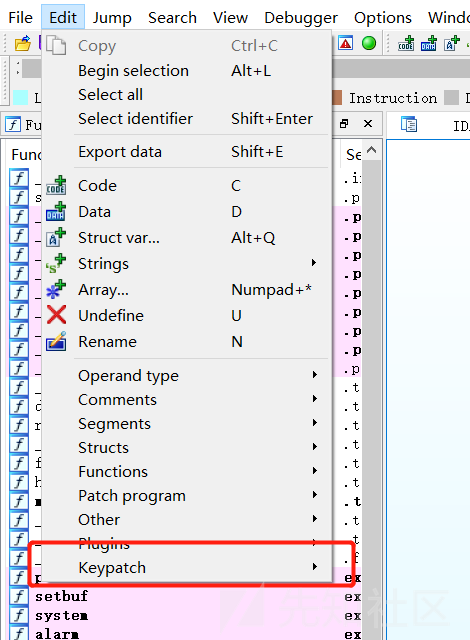Click the Rename pencil icon

[56, 341]
